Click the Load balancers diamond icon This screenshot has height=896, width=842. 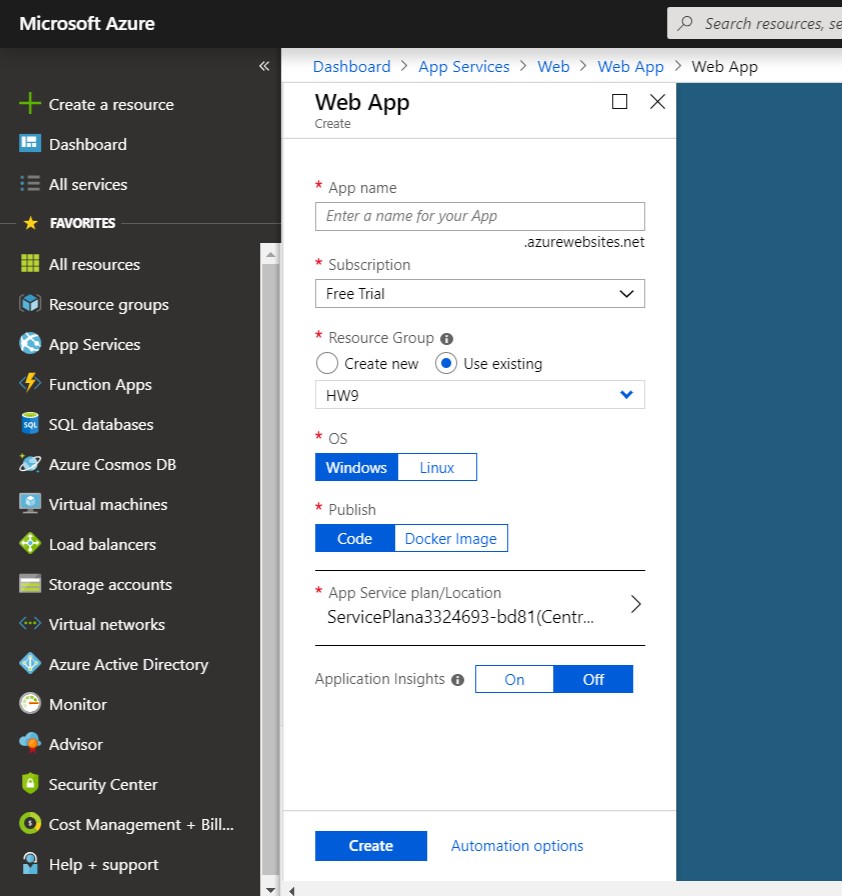point(30,544)
